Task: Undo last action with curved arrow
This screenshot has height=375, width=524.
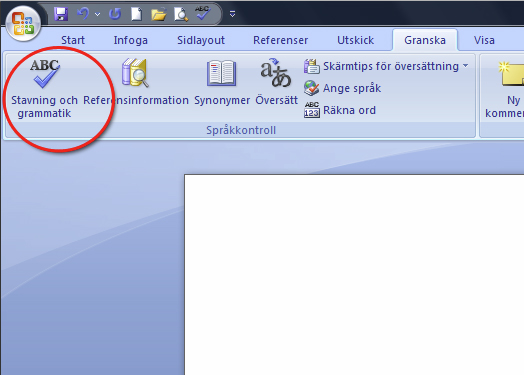Action: pos(83,14)
